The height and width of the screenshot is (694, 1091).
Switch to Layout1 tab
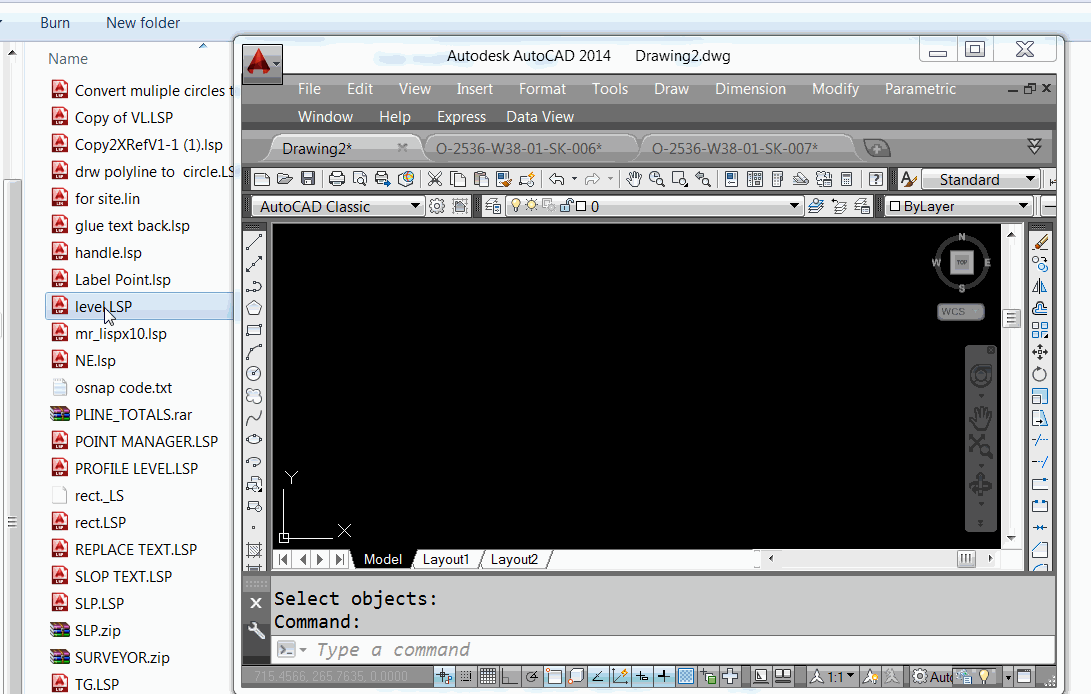[x=446, y=560]
